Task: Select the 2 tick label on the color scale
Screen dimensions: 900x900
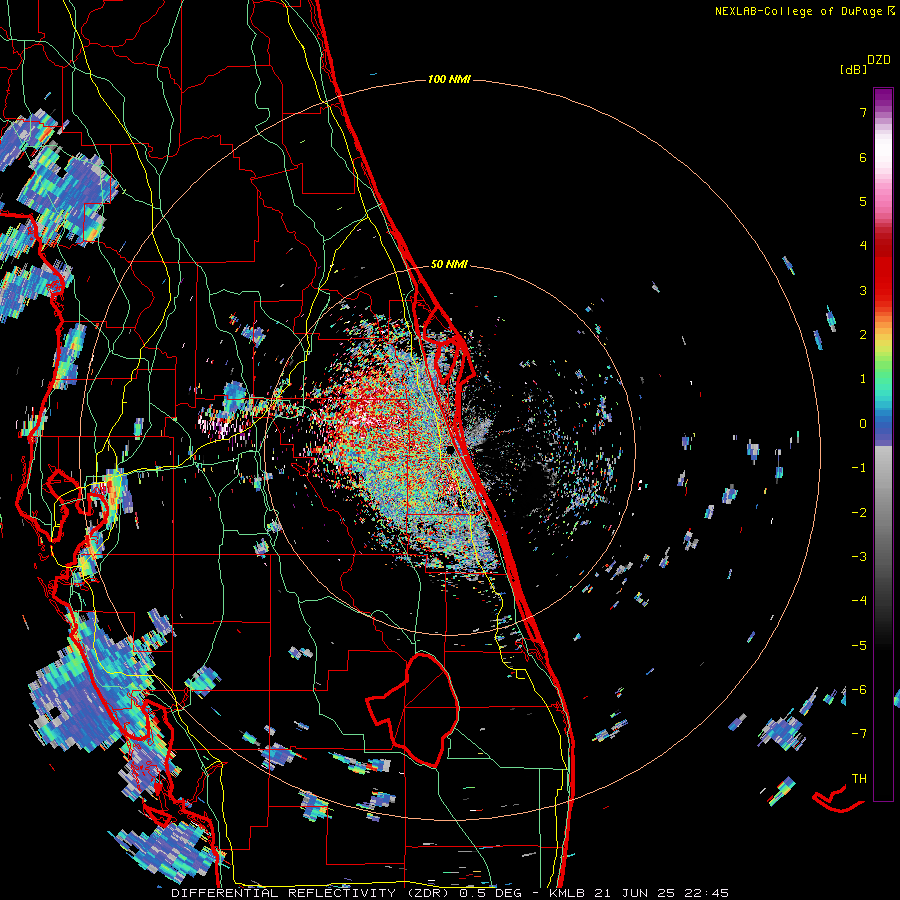Action: pyautogui.click(x=863, y=335)
